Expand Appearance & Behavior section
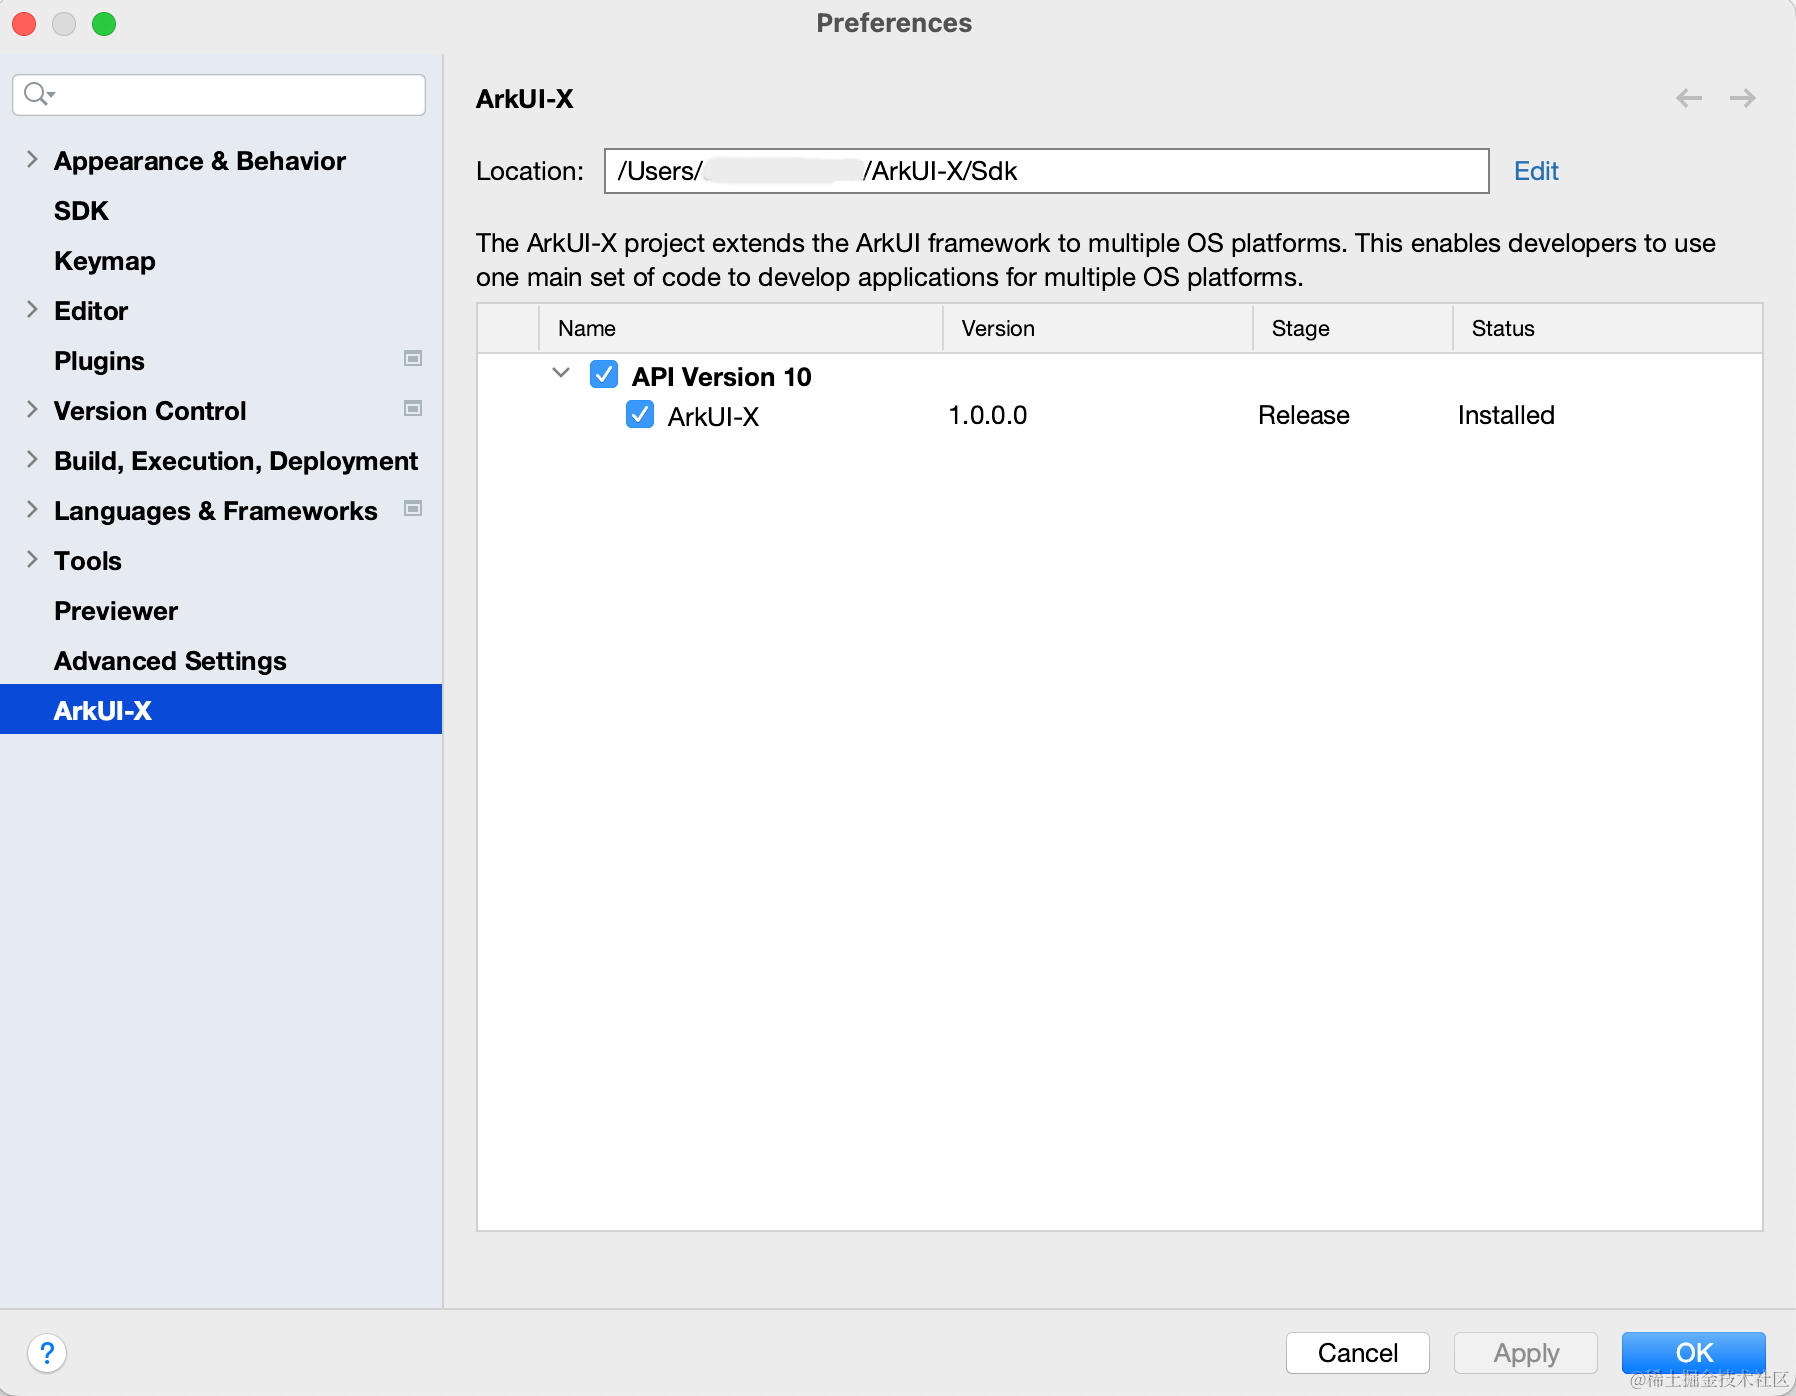1796x1396 pixels. click(x=32, y=159)
